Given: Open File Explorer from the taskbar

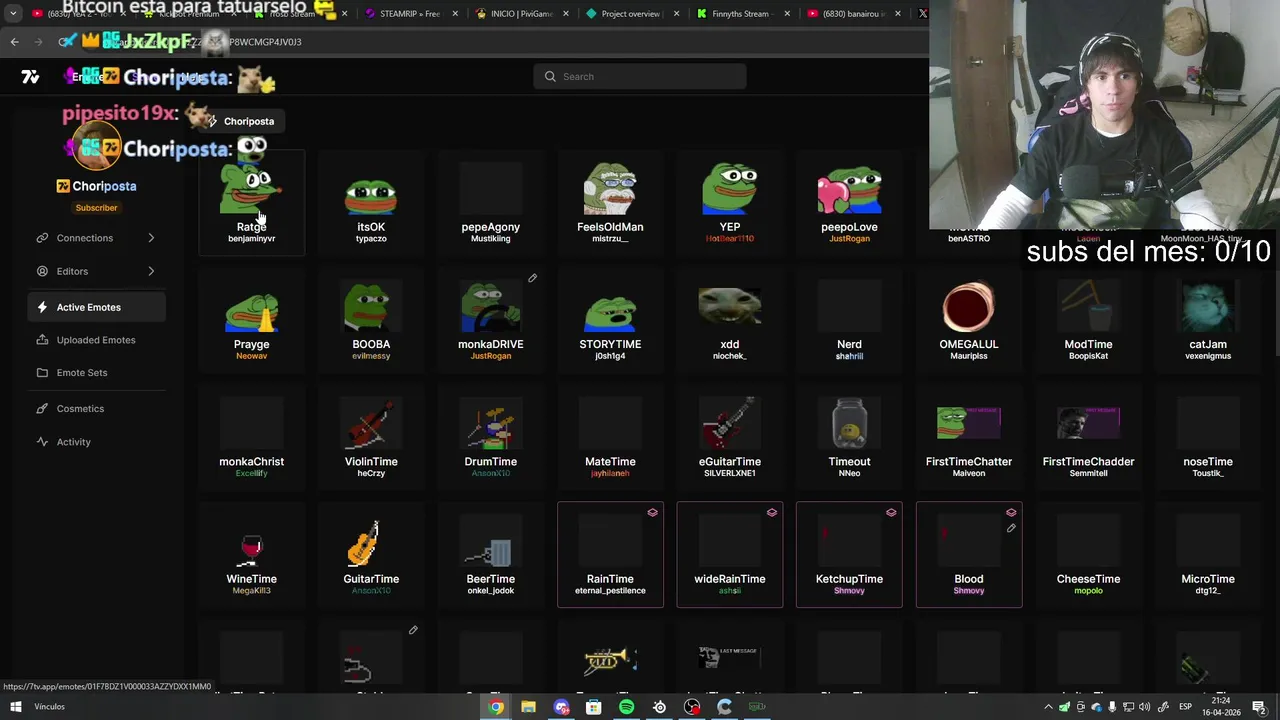Looking at the screenshot, I should 528,707.
